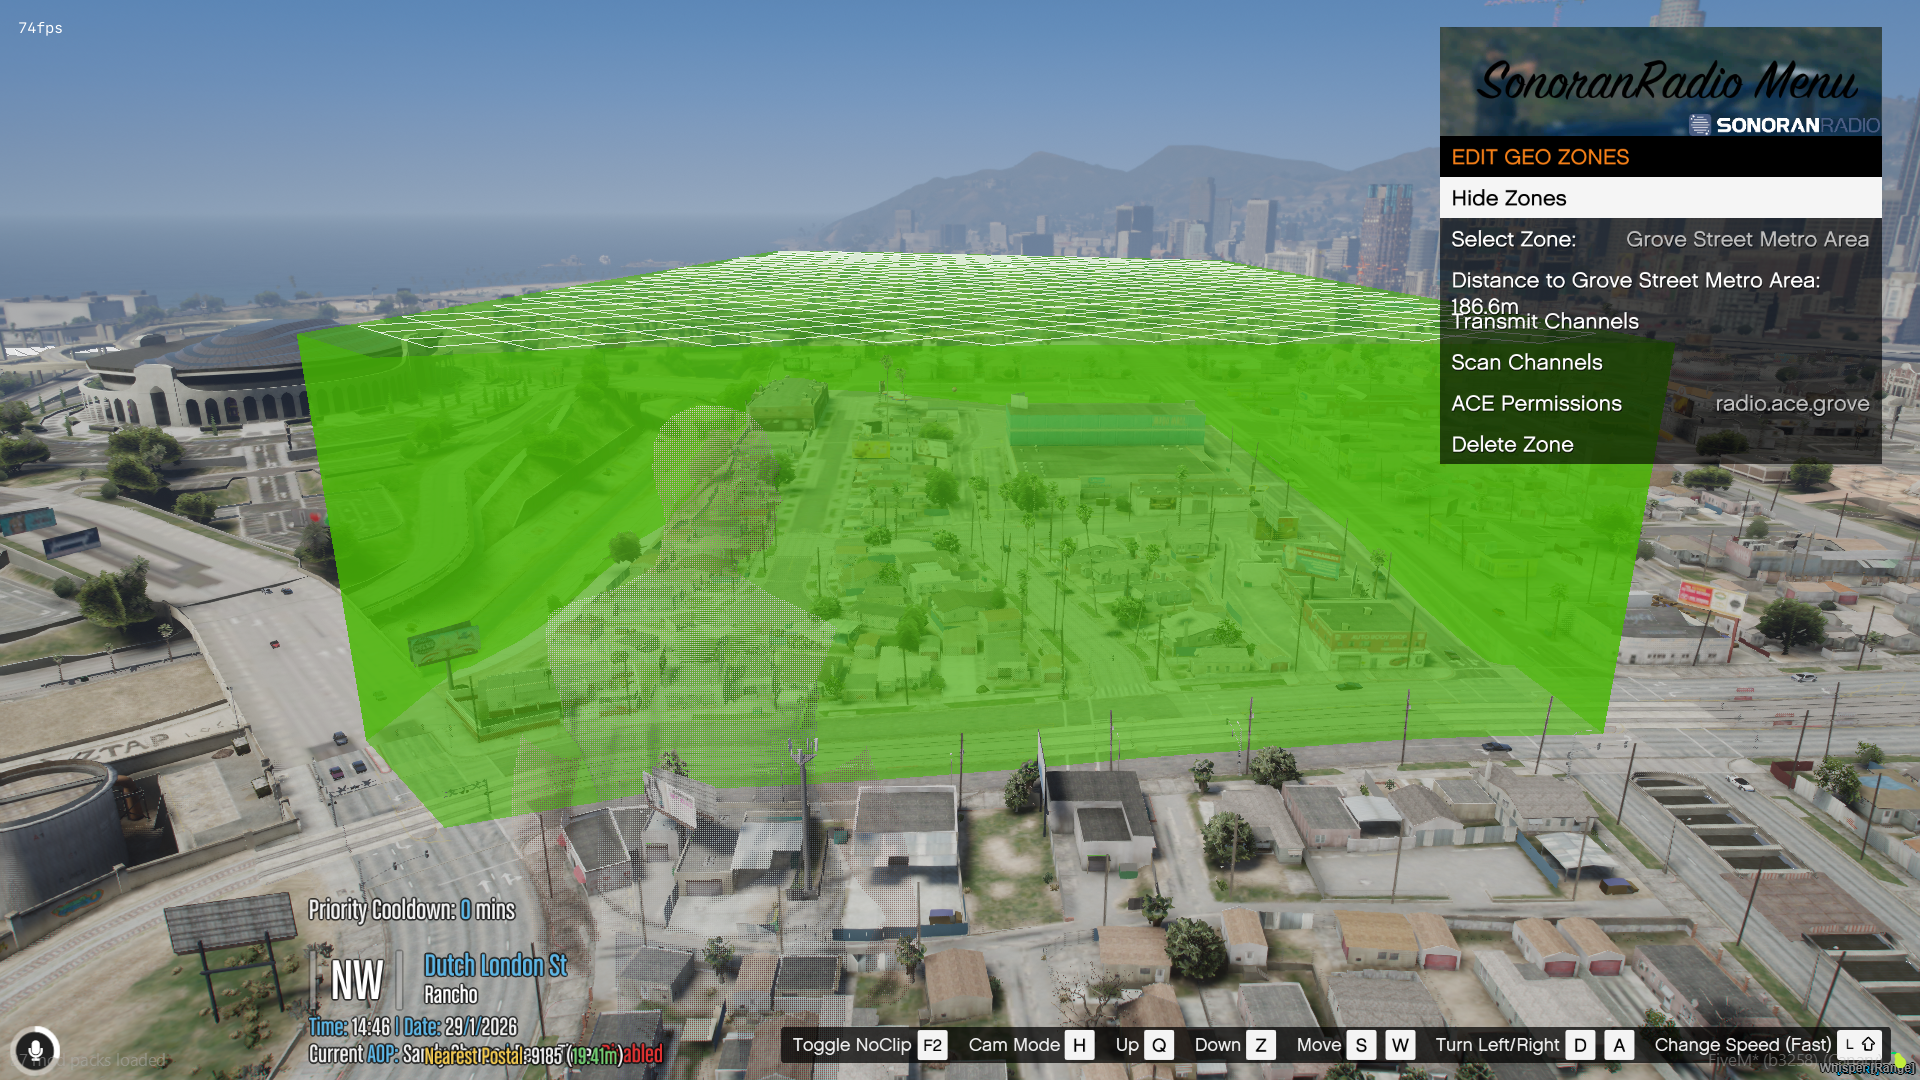Toggle Hide Zones menu option
Screen dimensions: 1920x1080
click(x=1660, y=198)
